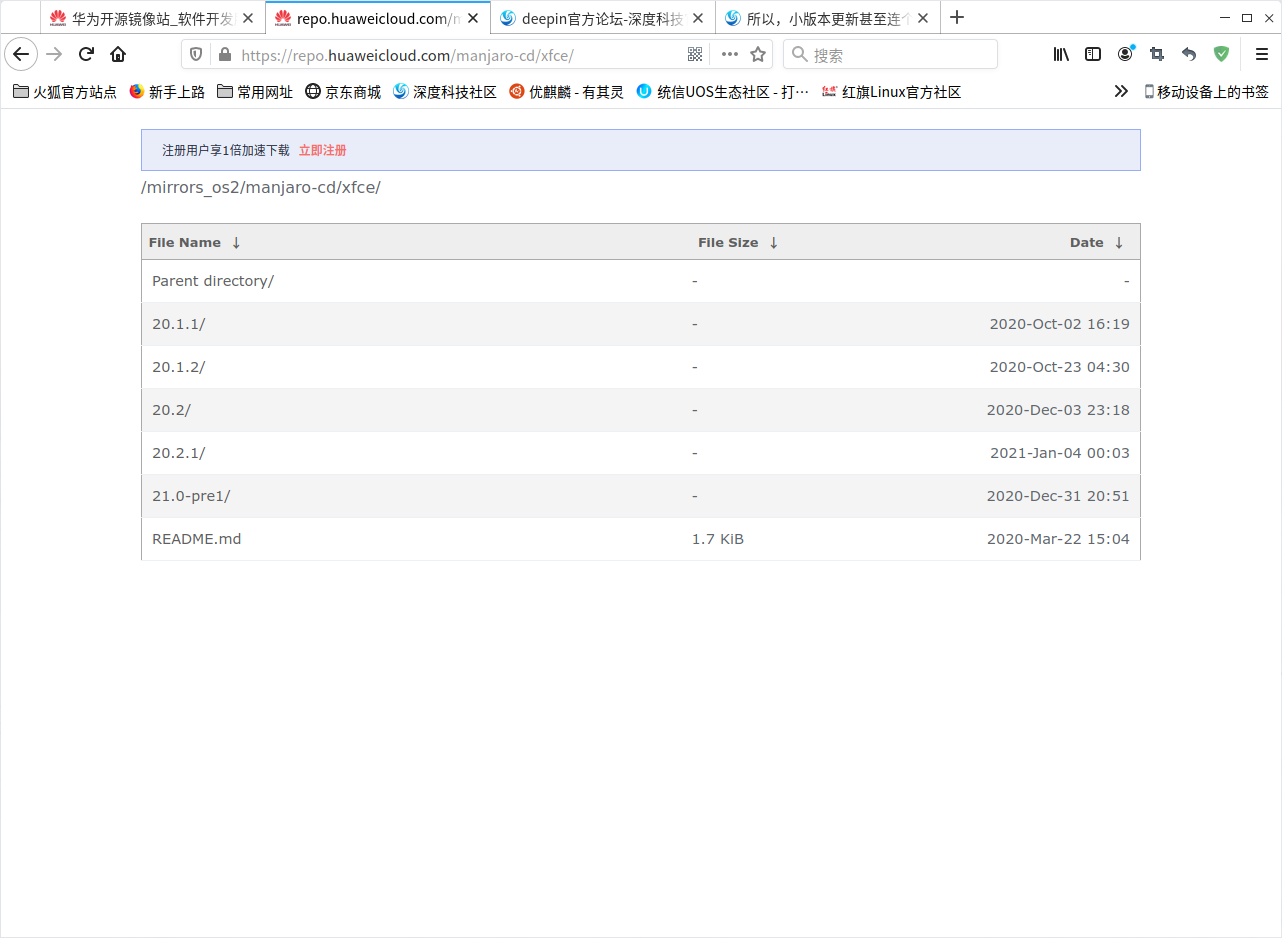Show site security info via padlock icon
Screen dimensions: 1282x938
tap(224, 55)
